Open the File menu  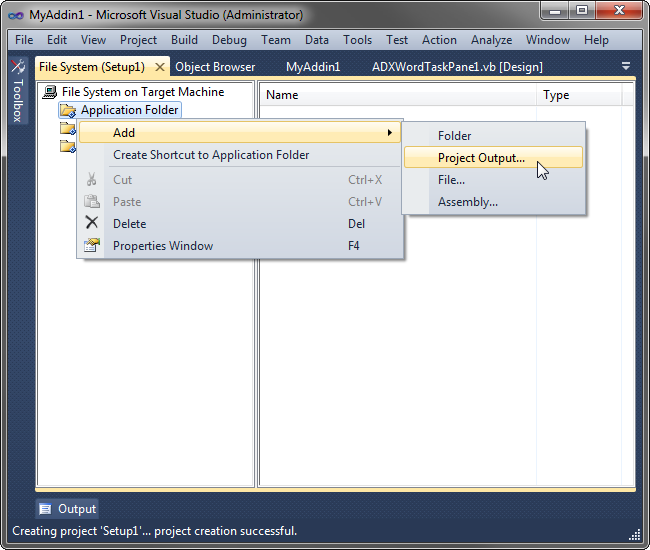coord(24,40)
